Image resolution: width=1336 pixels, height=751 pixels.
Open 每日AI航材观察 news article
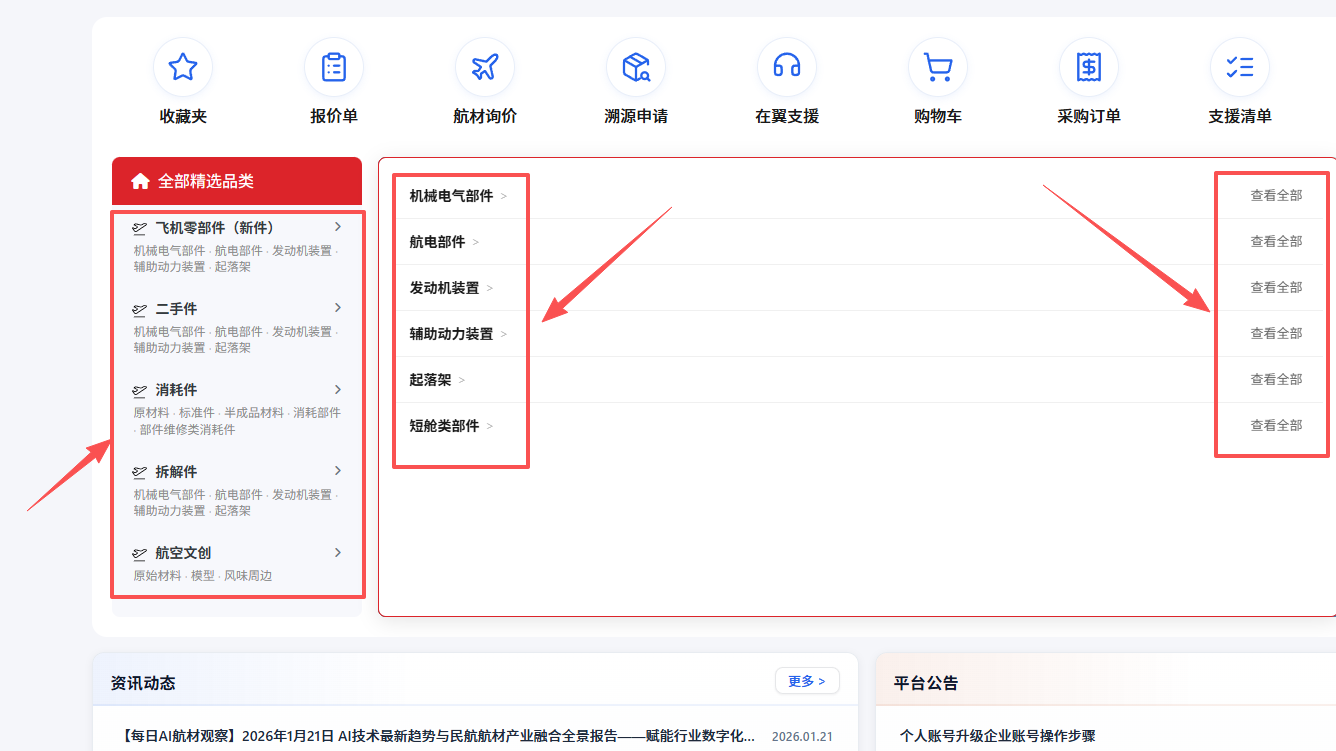pyautogui.click(x=438, y=736)
